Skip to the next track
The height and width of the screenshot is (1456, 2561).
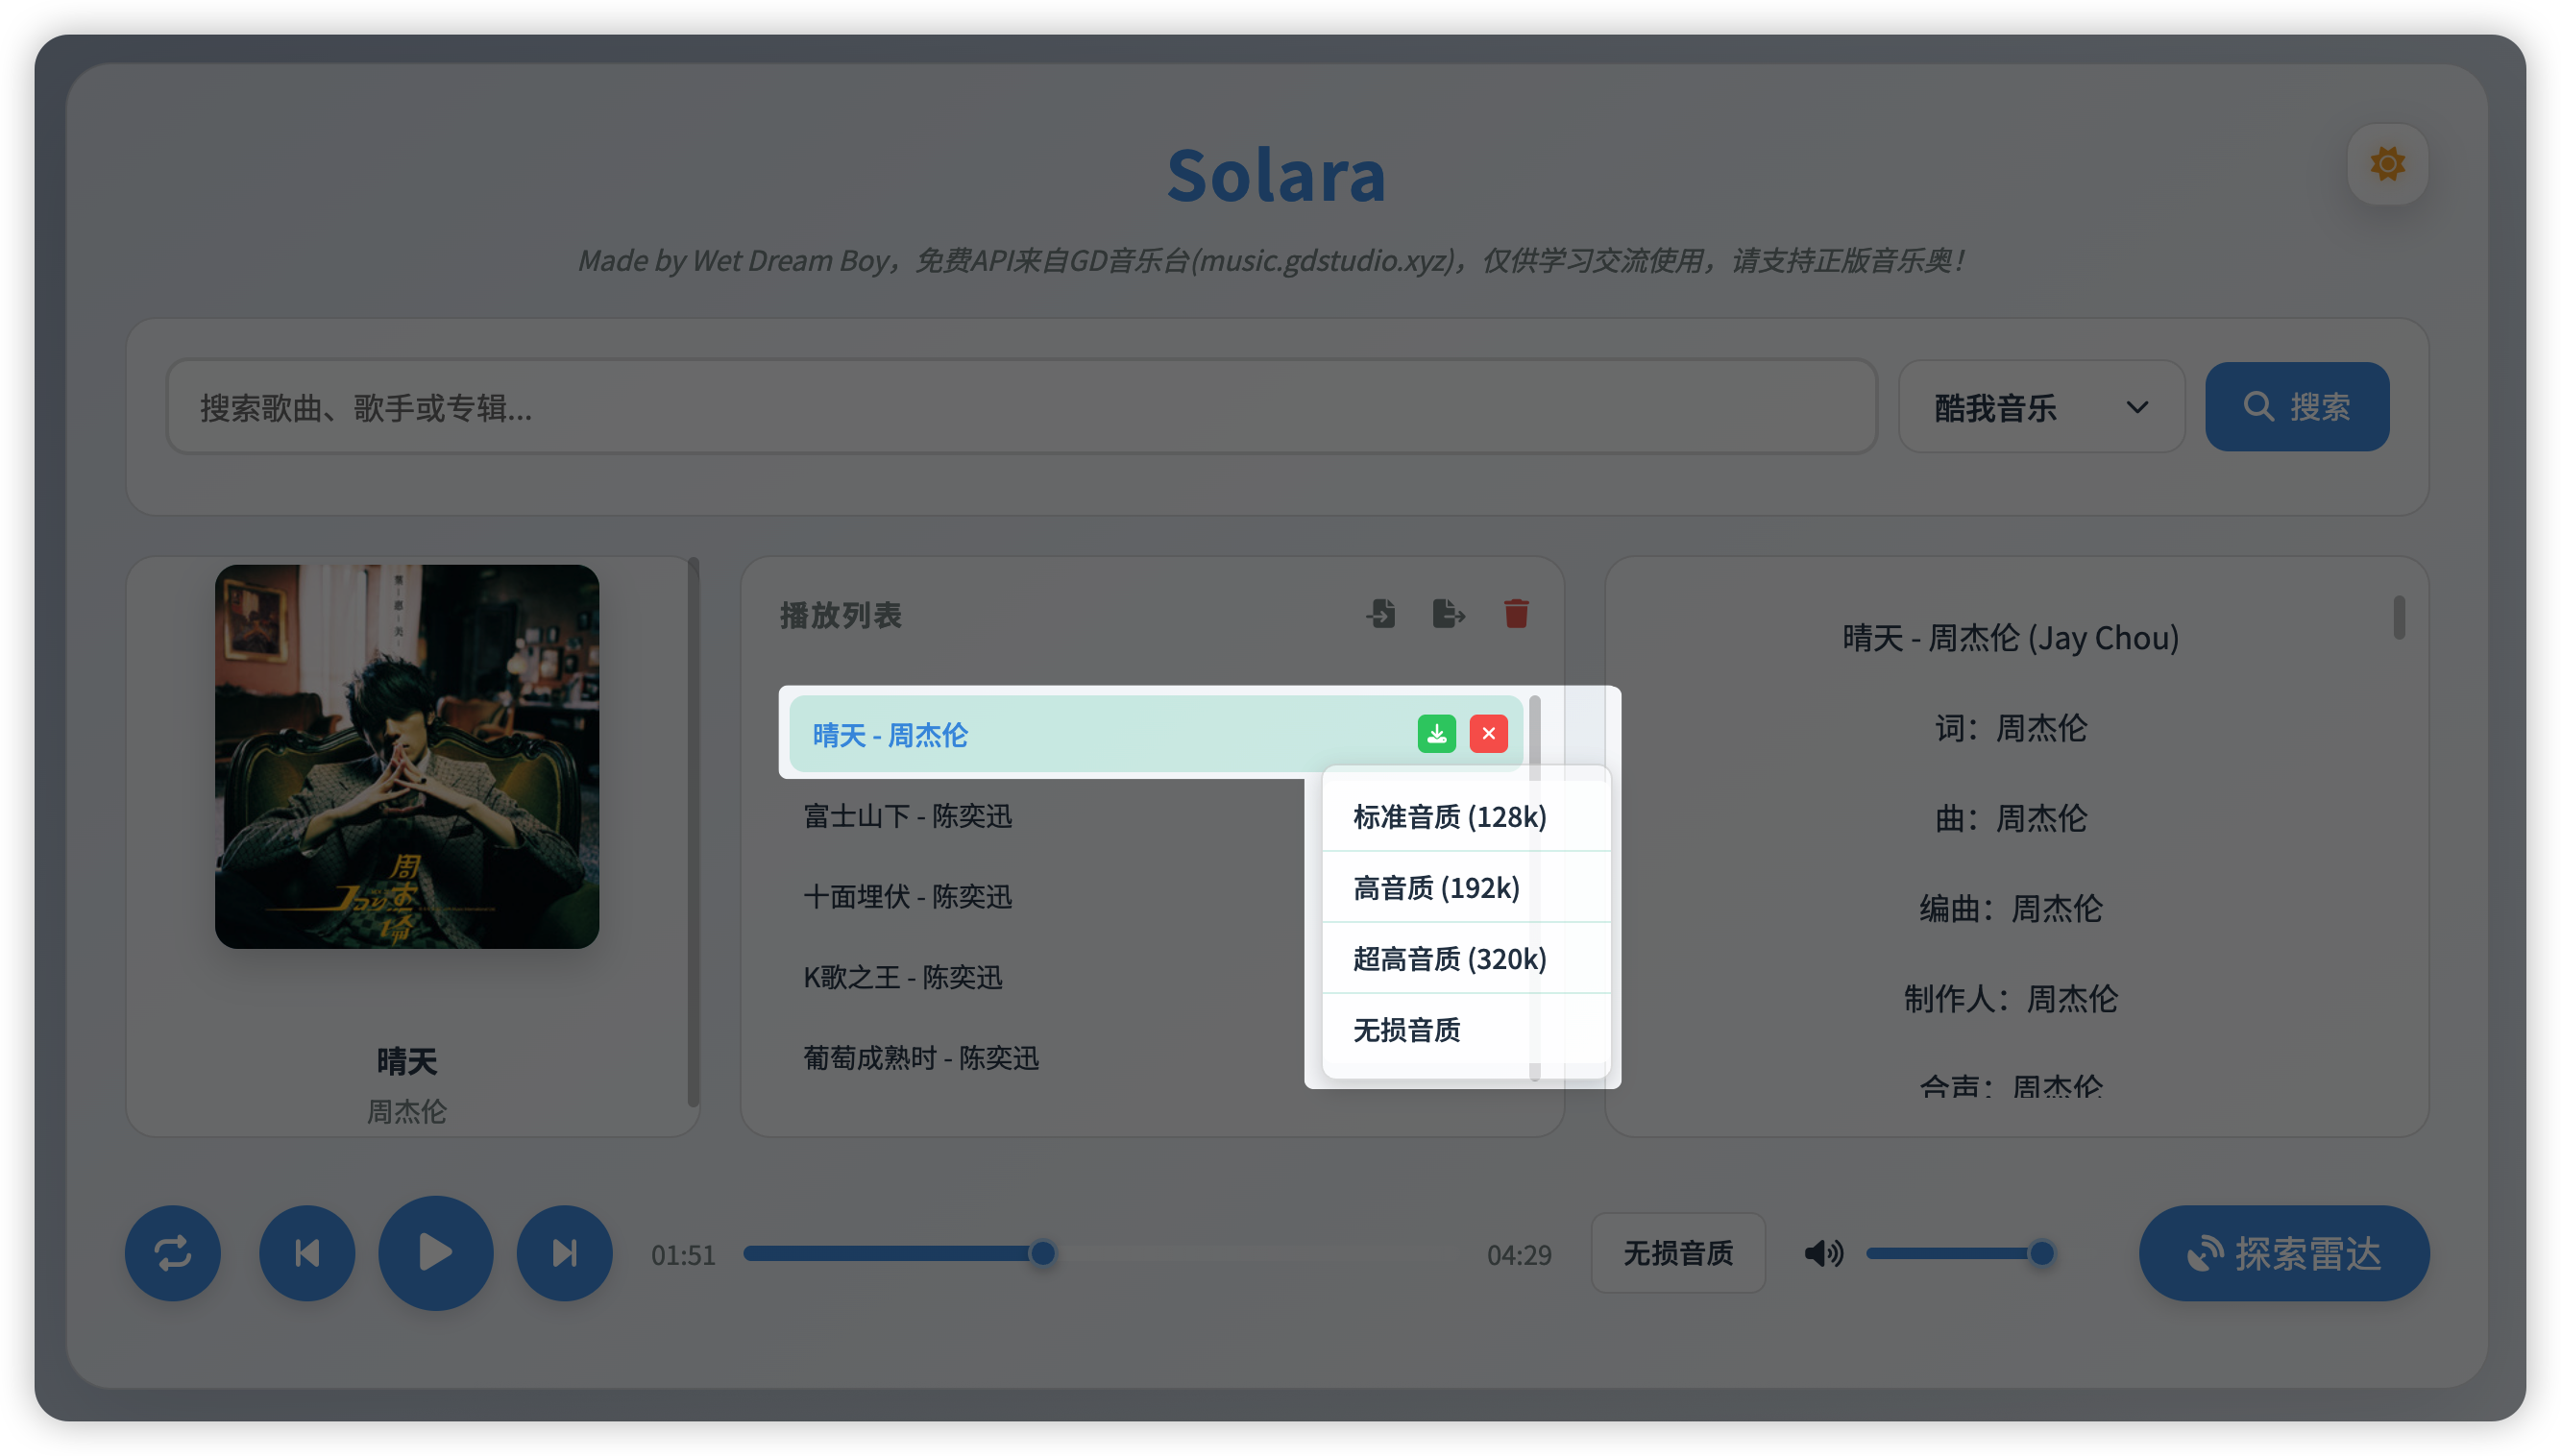[x=564, y=1253]
